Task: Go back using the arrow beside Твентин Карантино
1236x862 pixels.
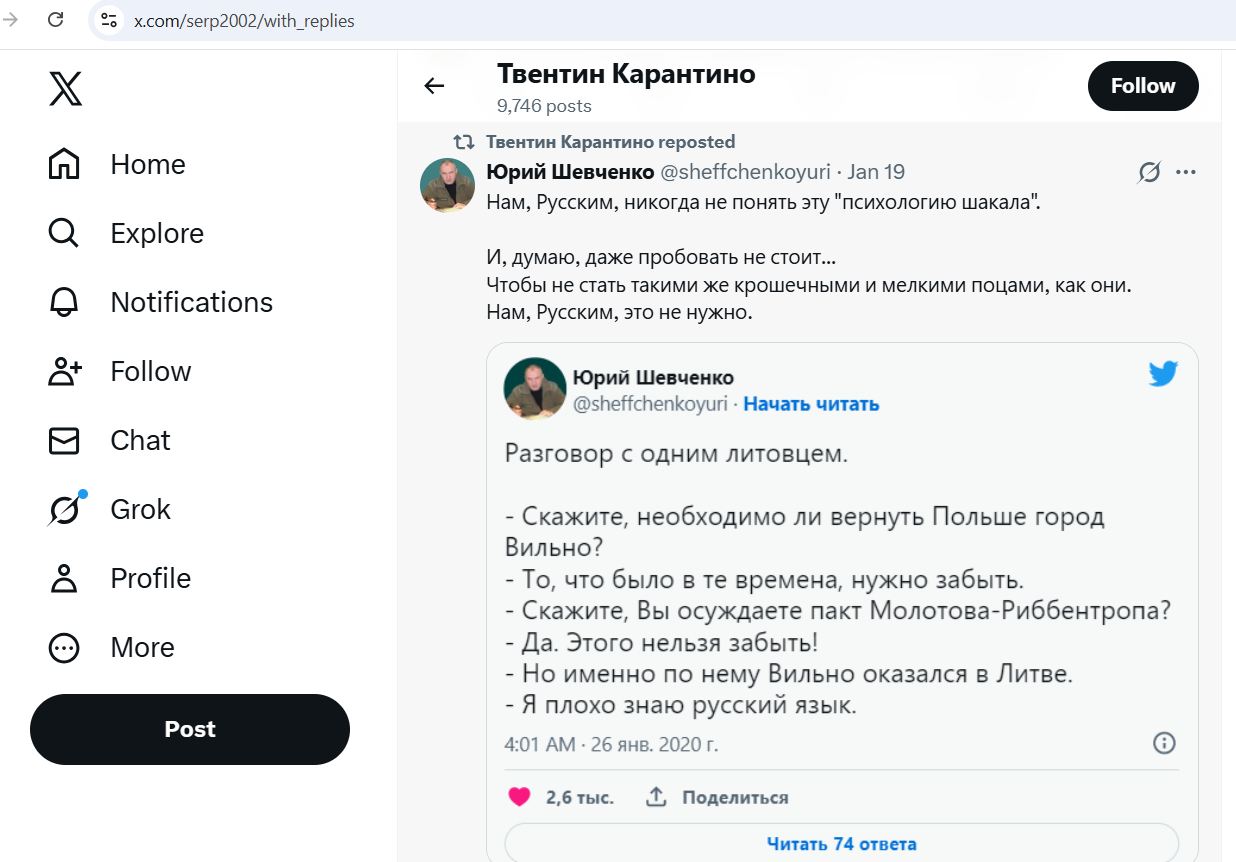Action: (433, 86)
